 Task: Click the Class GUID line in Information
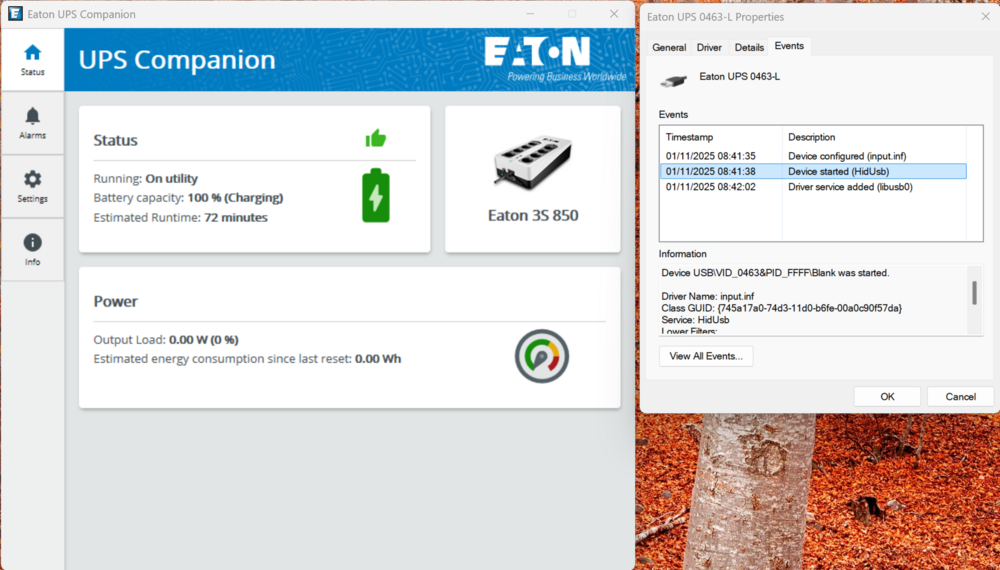click(781, 308)
